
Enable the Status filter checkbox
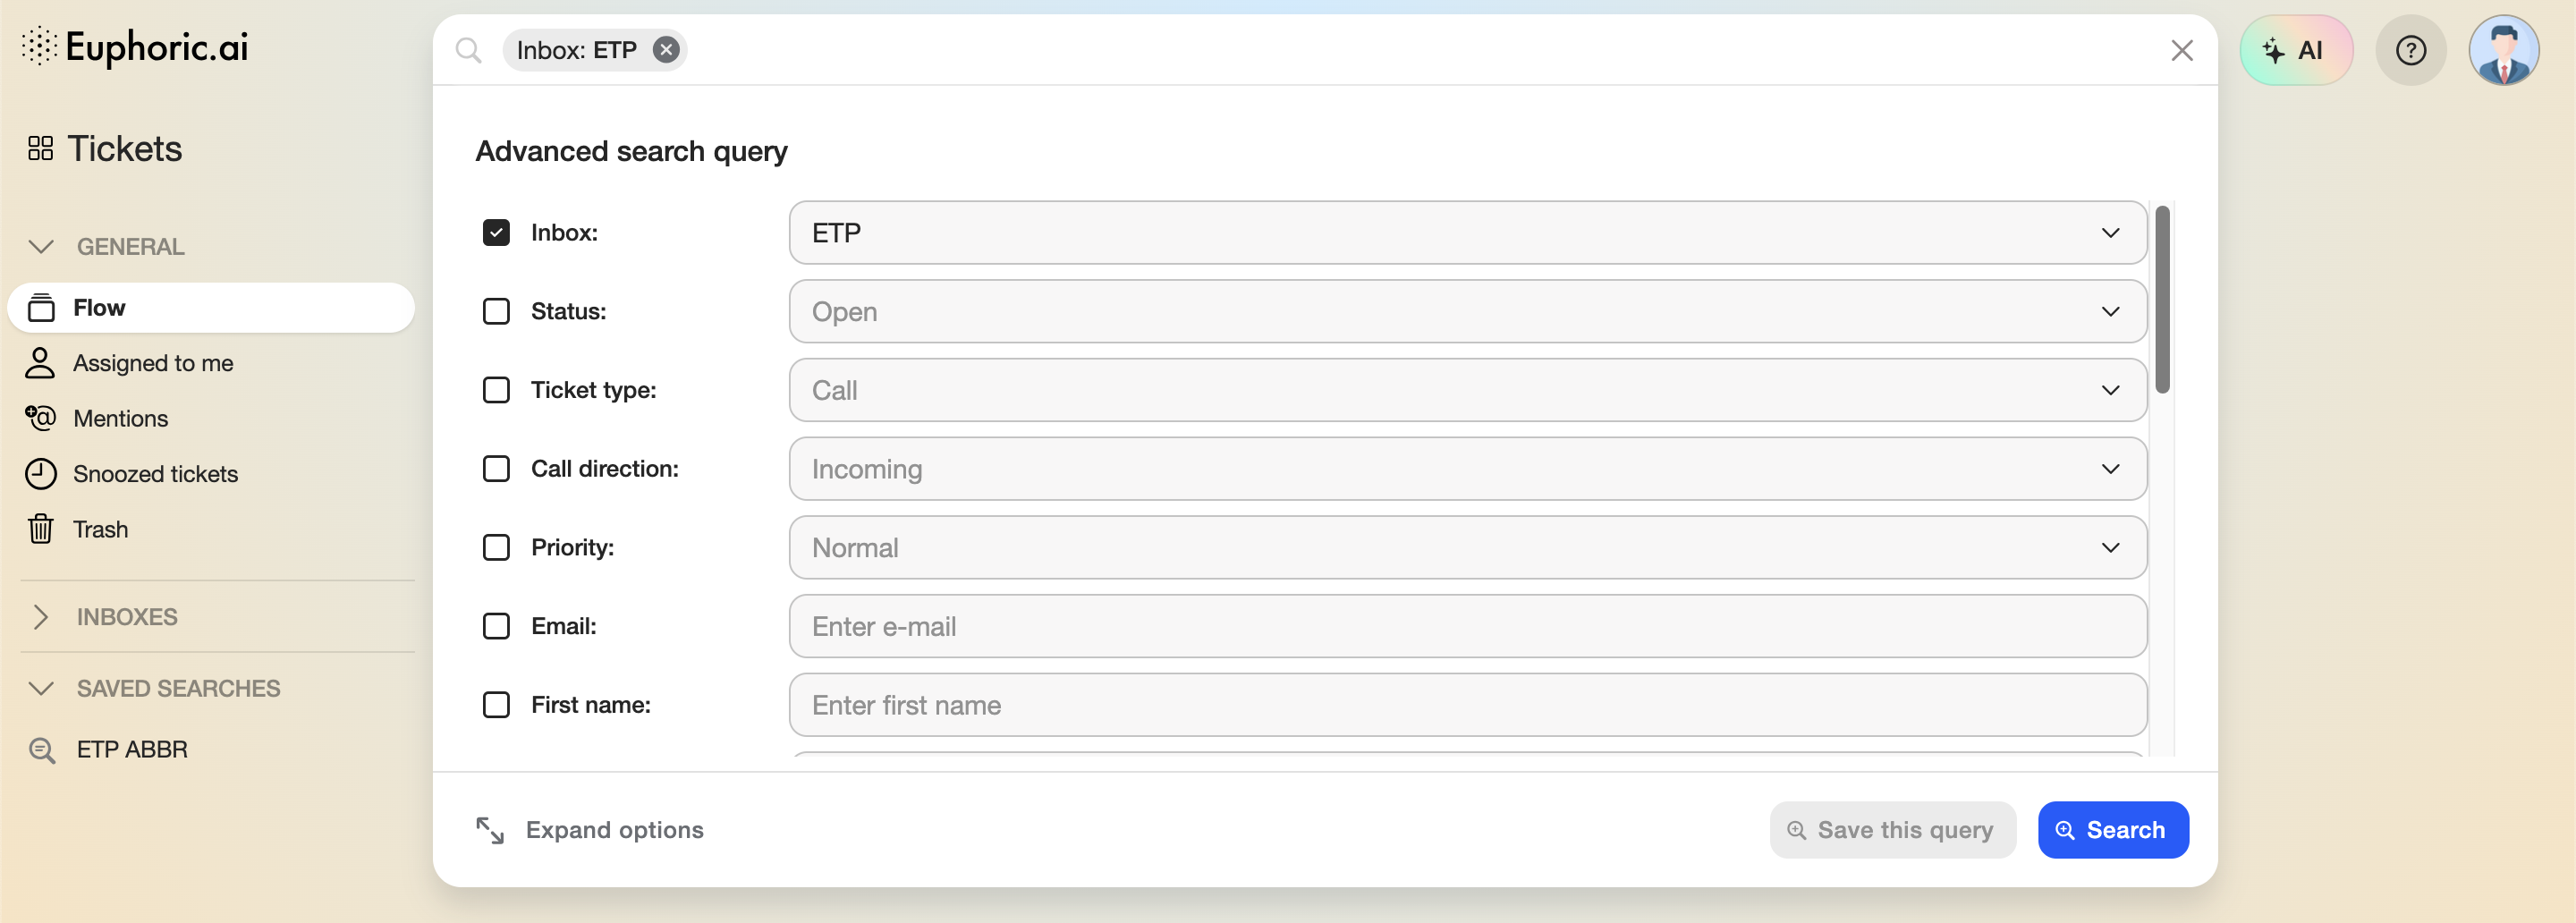tap(496, 311)
